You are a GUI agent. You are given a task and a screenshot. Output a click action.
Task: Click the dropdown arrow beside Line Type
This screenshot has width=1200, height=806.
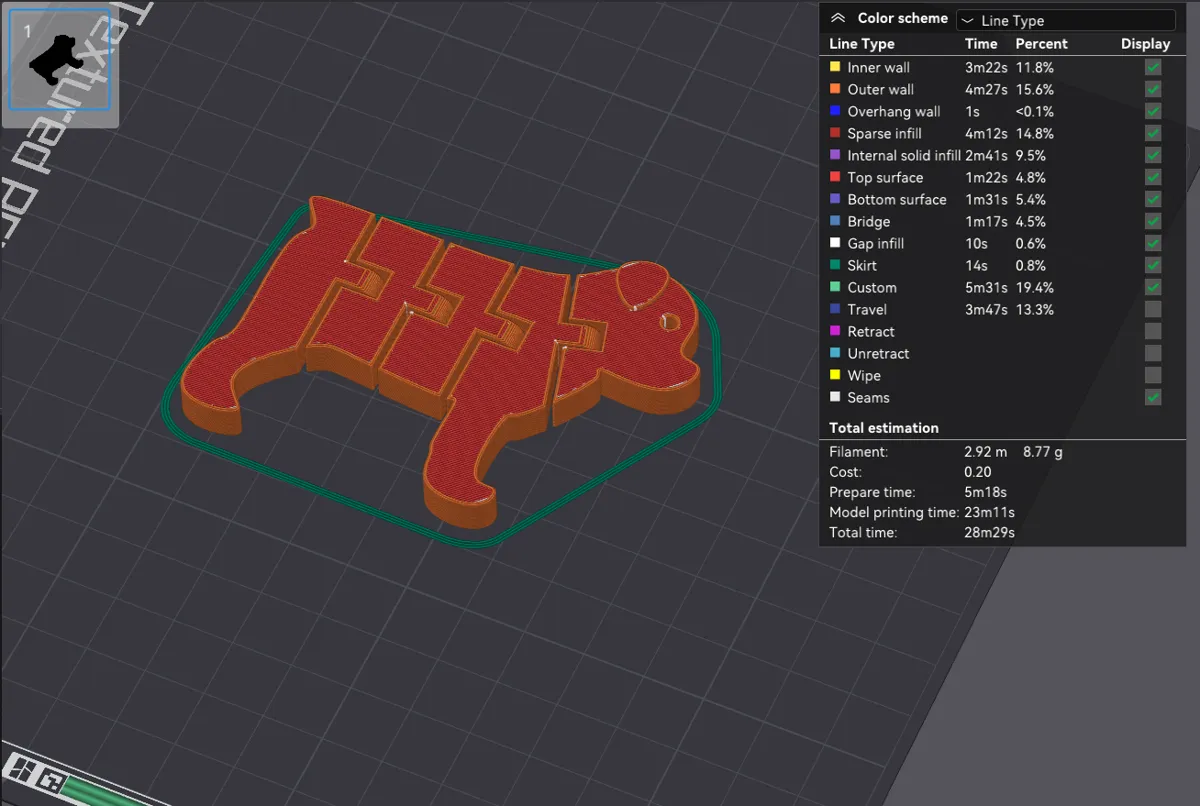(x=967, y=20)
